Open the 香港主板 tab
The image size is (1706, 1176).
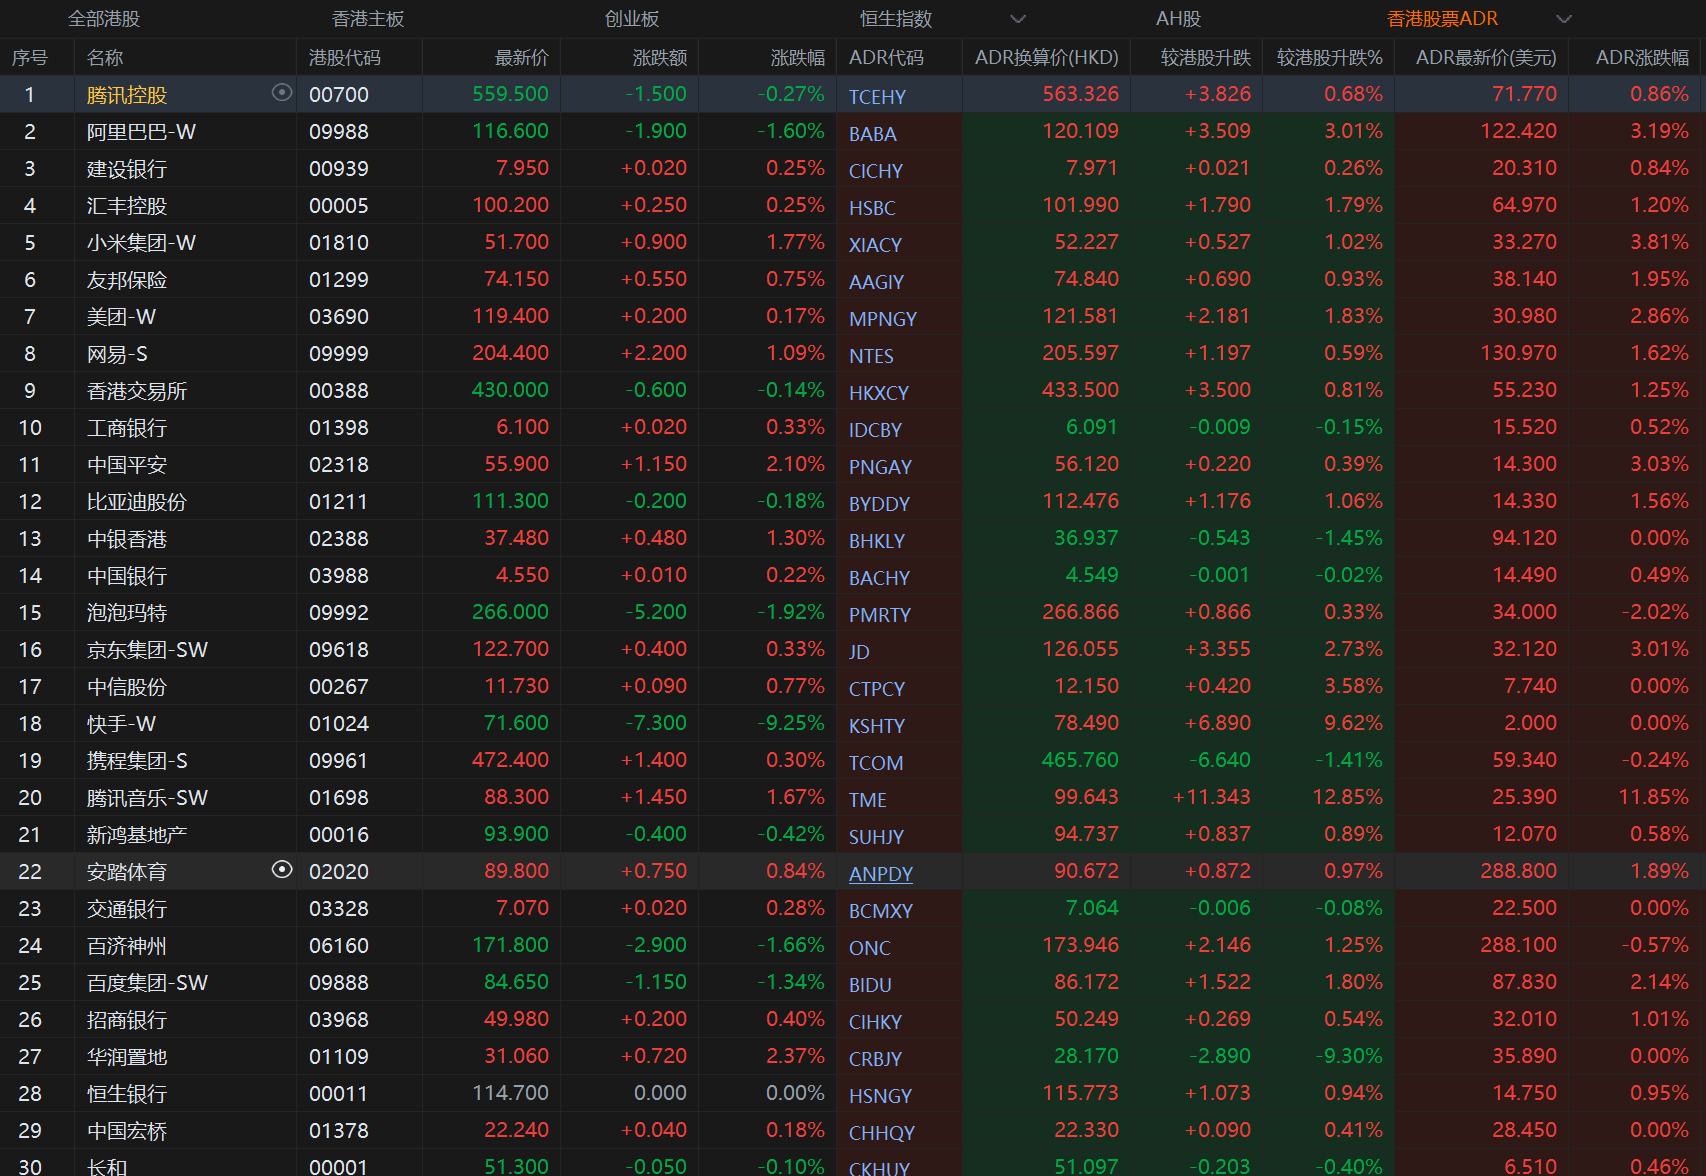368,19
